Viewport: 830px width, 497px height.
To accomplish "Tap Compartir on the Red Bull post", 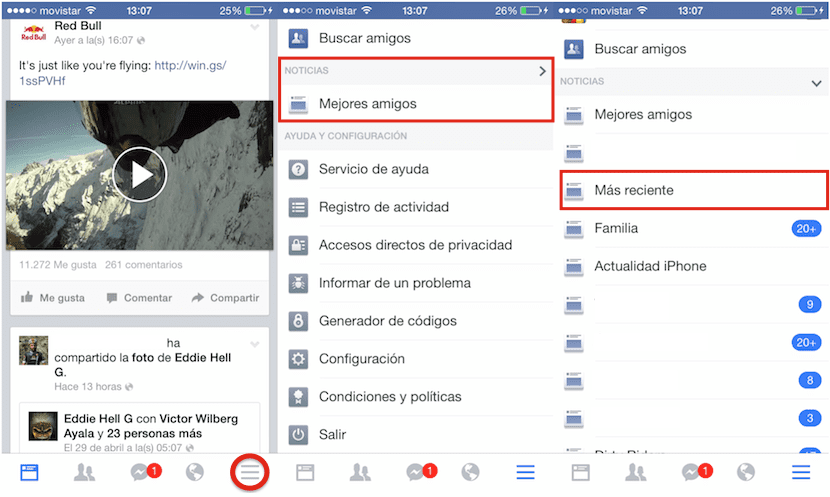I will tap(225, 298).
